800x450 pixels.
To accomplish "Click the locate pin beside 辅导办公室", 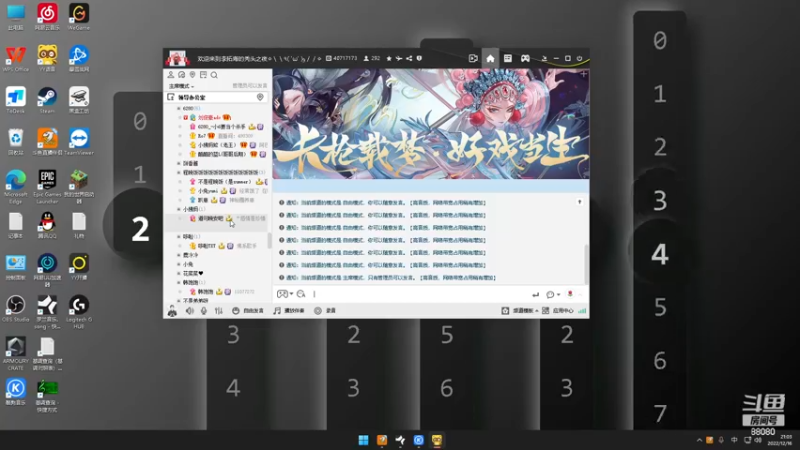I will coord(260,97).
